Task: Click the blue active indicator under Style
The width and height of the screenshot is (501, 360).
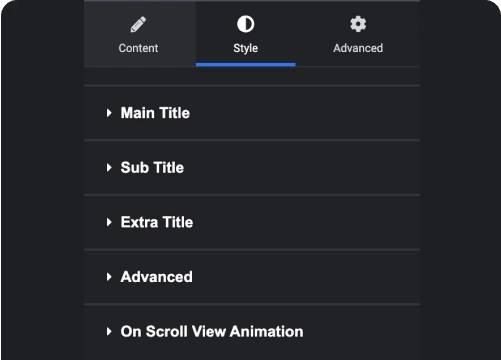Action: pyautogui.click(x=246, y=65)
